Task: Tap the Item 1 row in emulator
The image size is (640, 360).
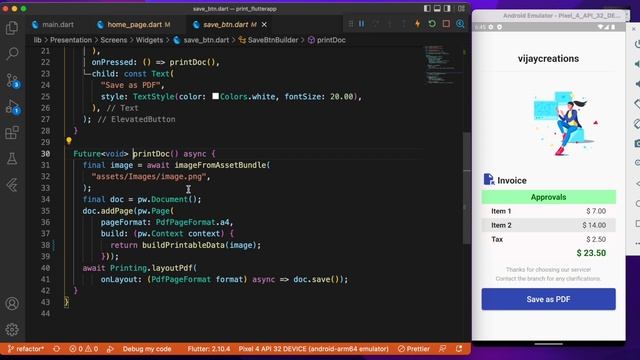Action: [548, 211]
